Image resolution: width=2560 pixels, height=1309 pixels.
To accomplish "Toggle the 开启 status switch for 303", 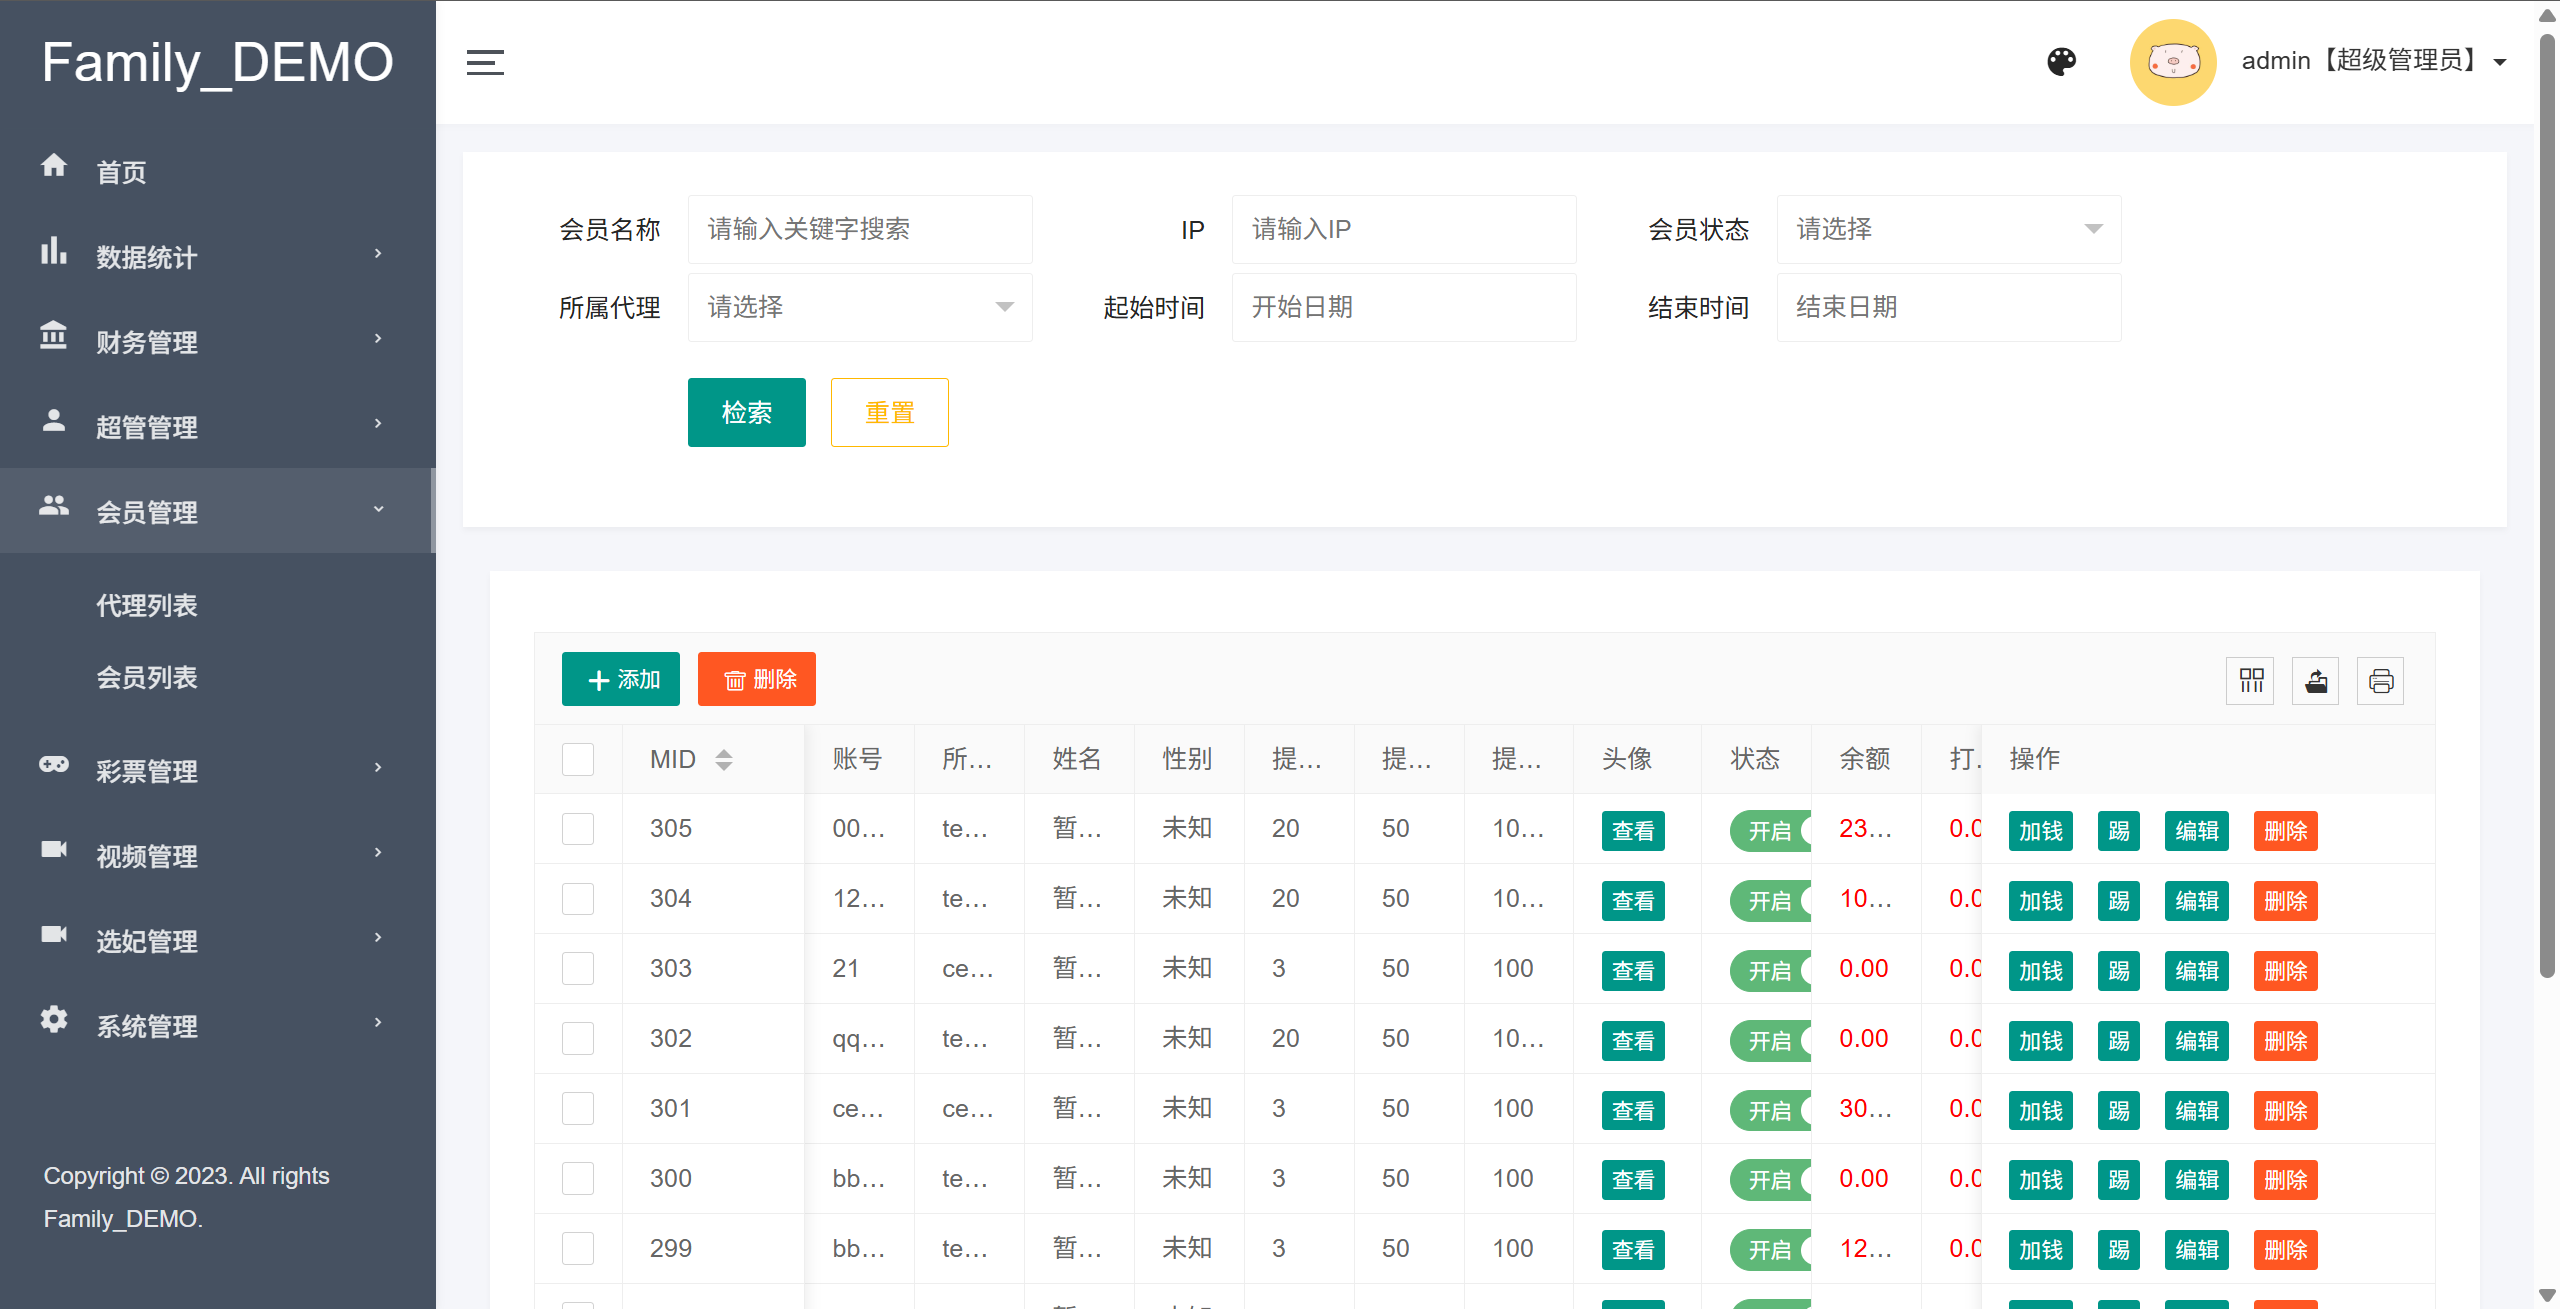I will (x=1771, y=970).
